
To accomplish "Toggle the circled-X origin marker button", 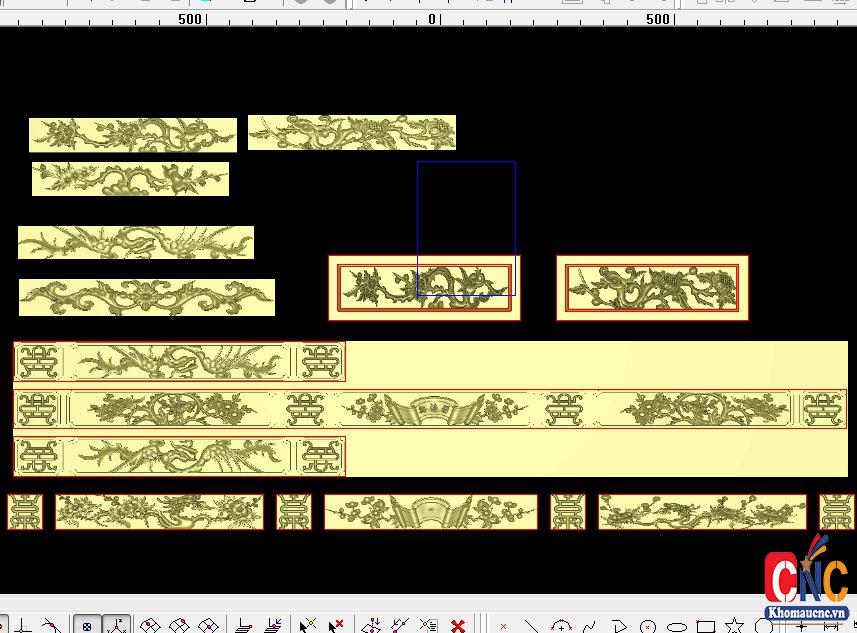I will pos(88,624).
